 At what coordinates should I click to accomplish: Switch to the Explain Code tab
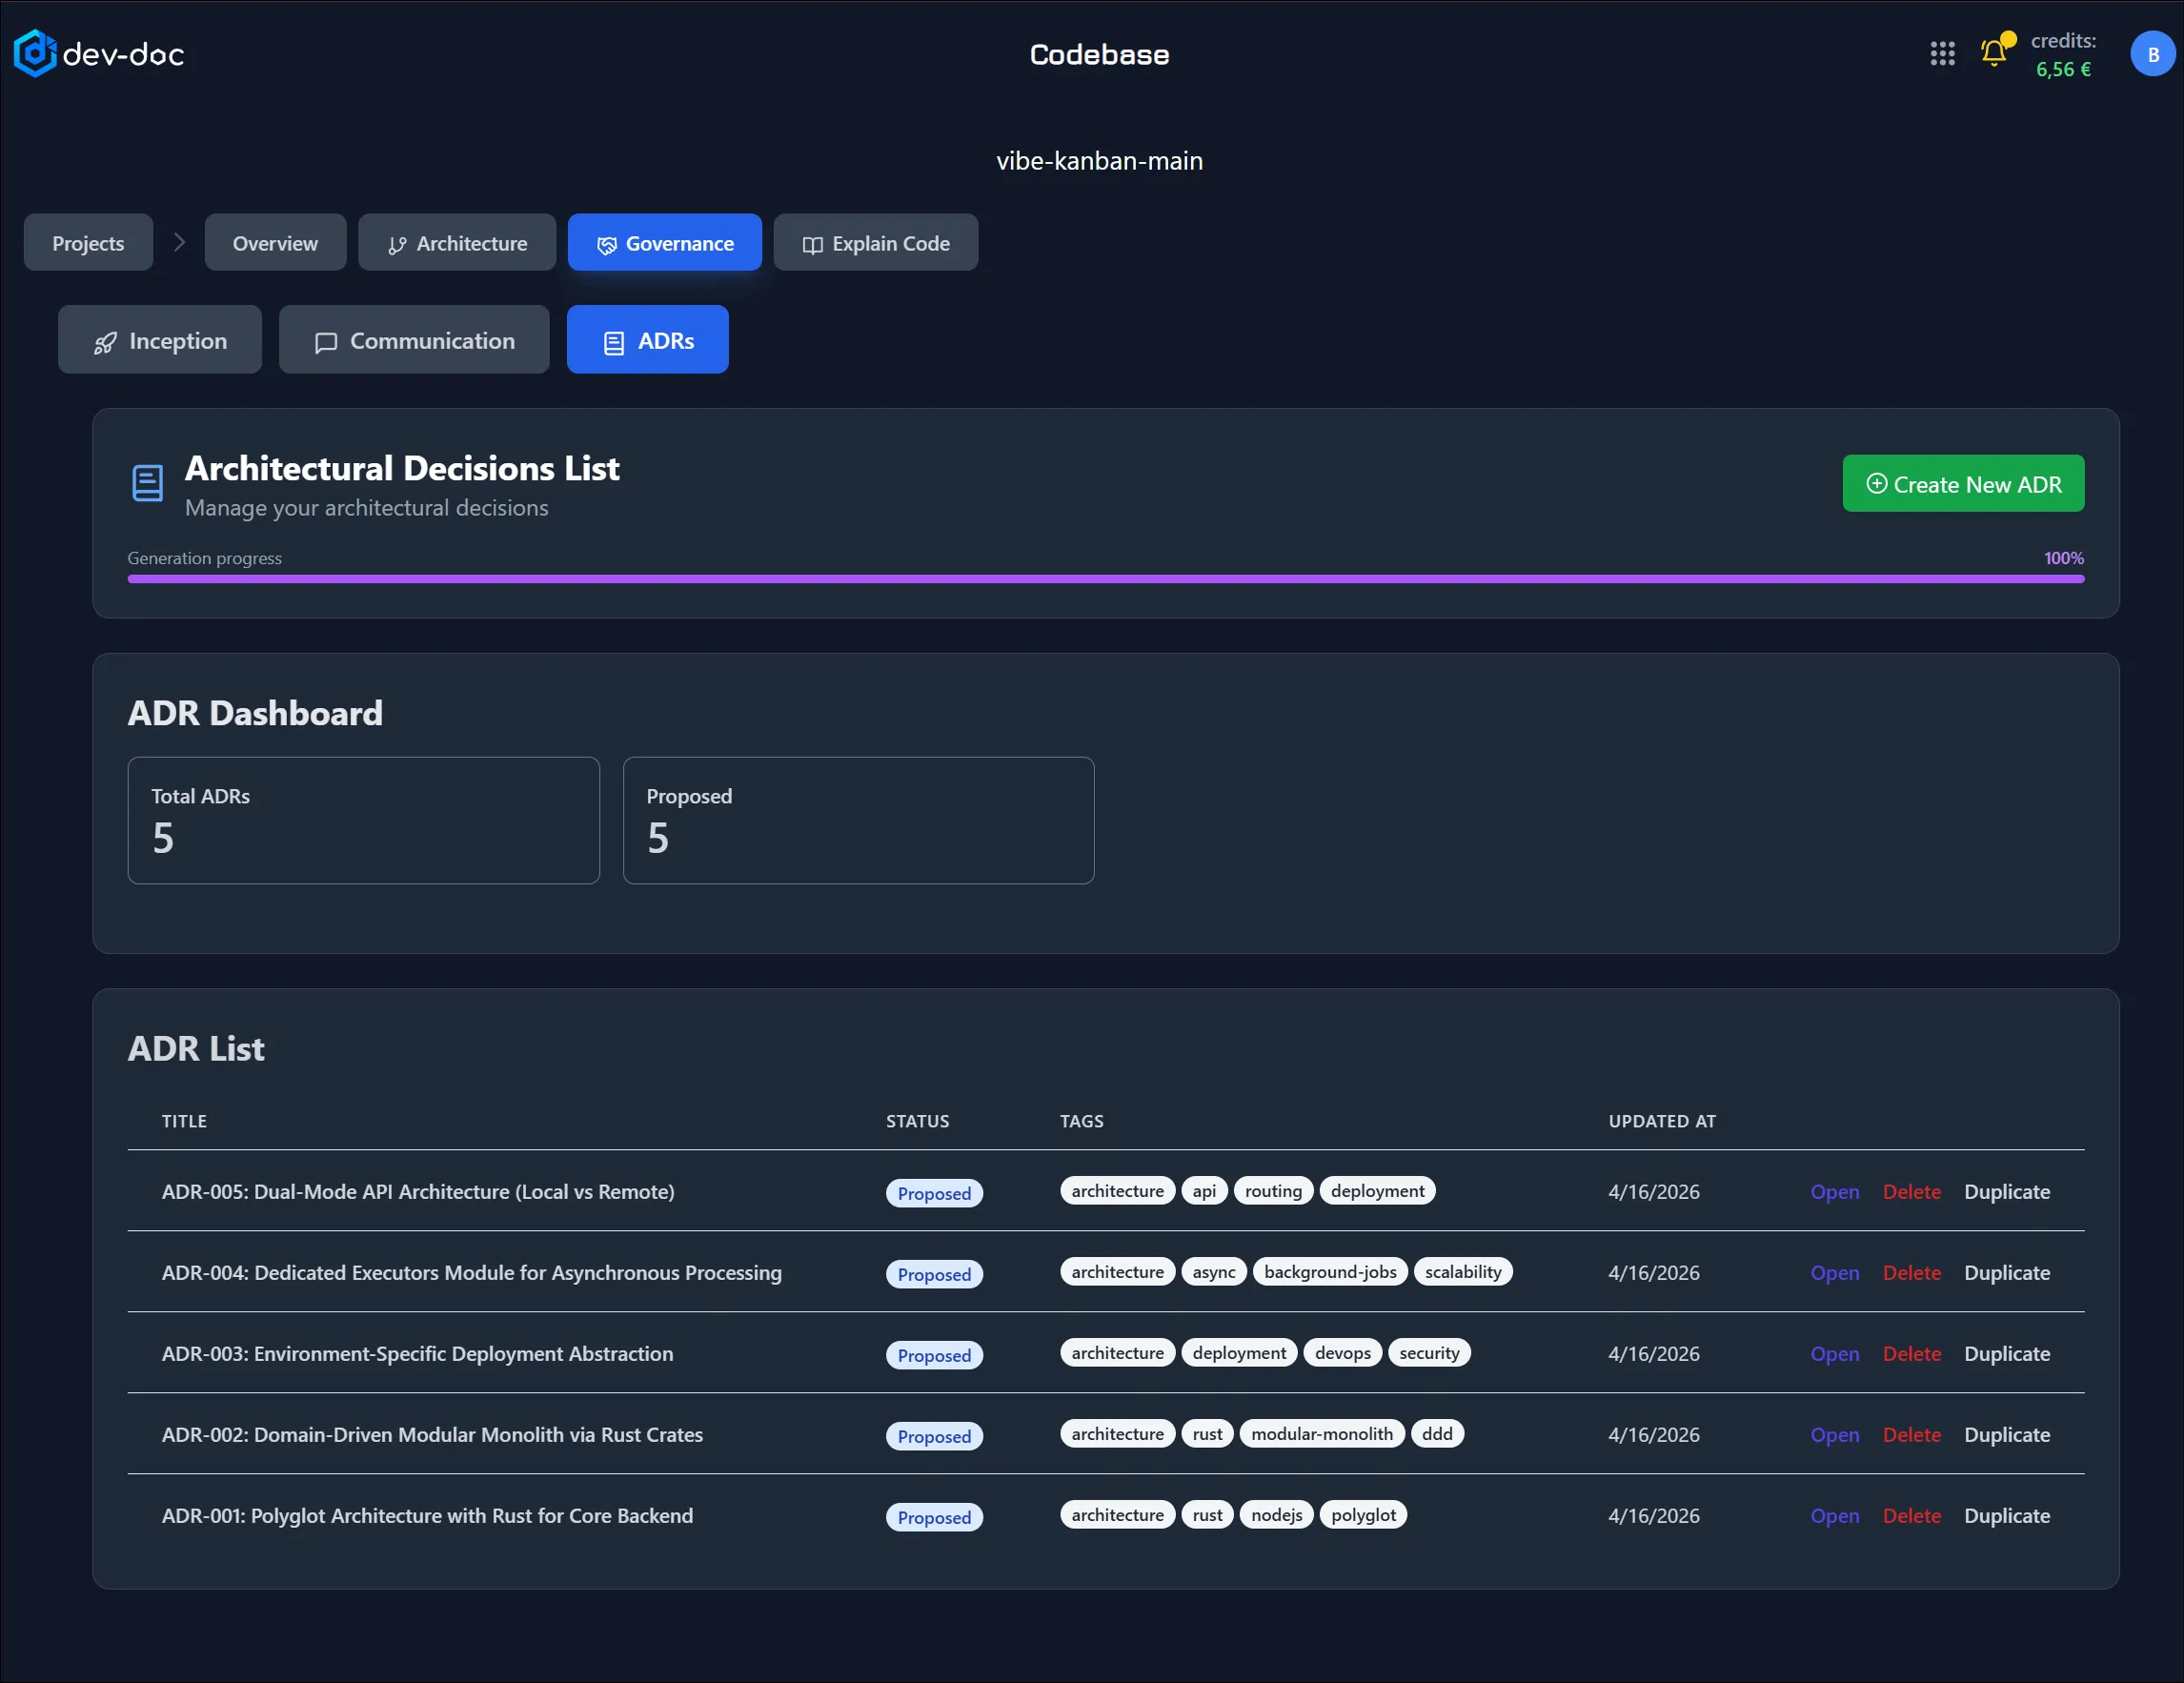[876, 243]
